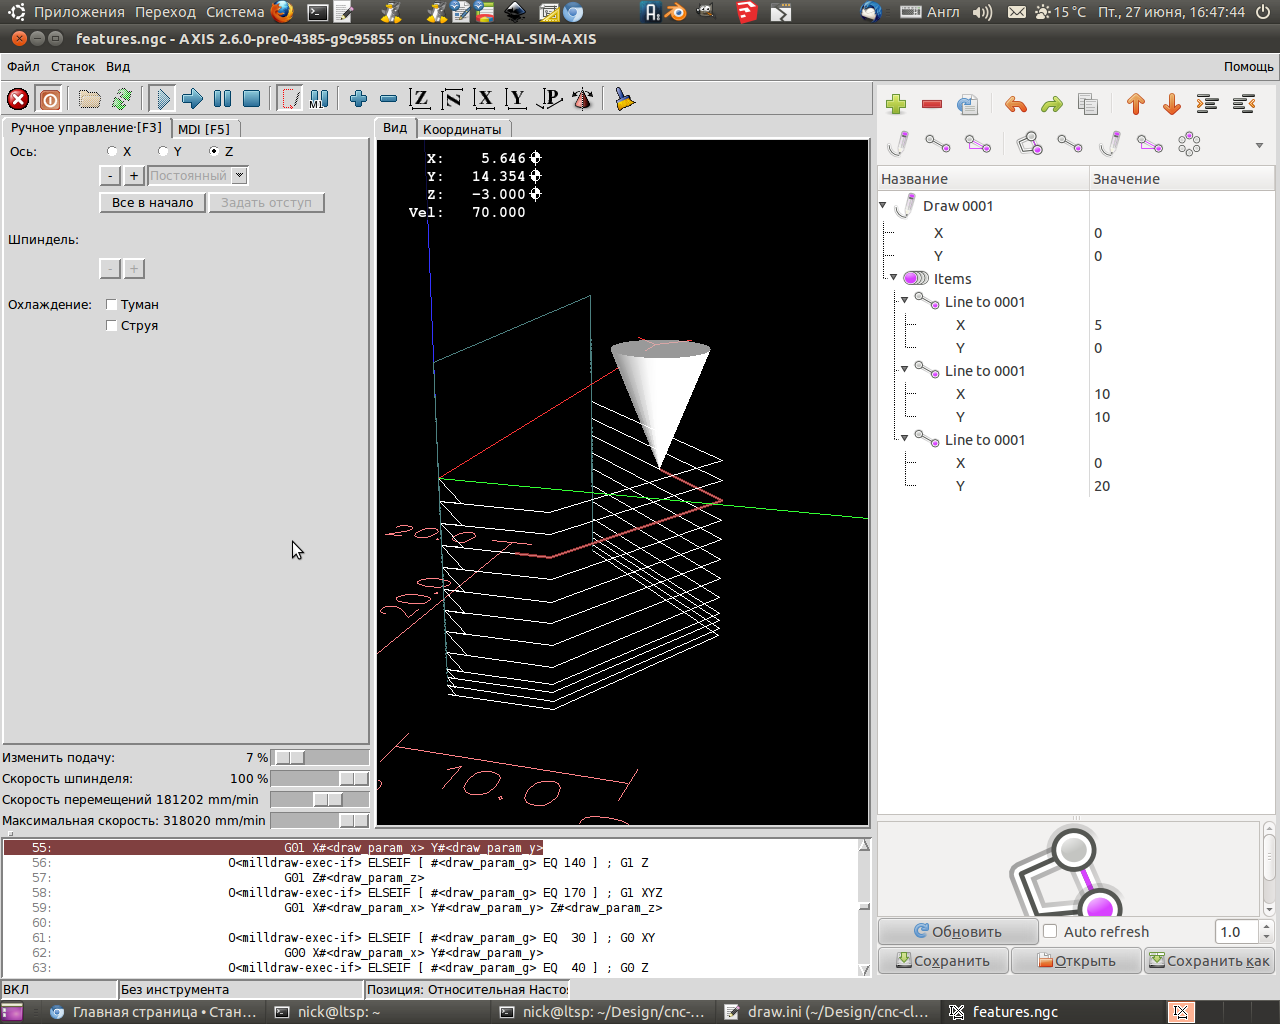Click the orange undo arrow

[x=1016, y=104]
